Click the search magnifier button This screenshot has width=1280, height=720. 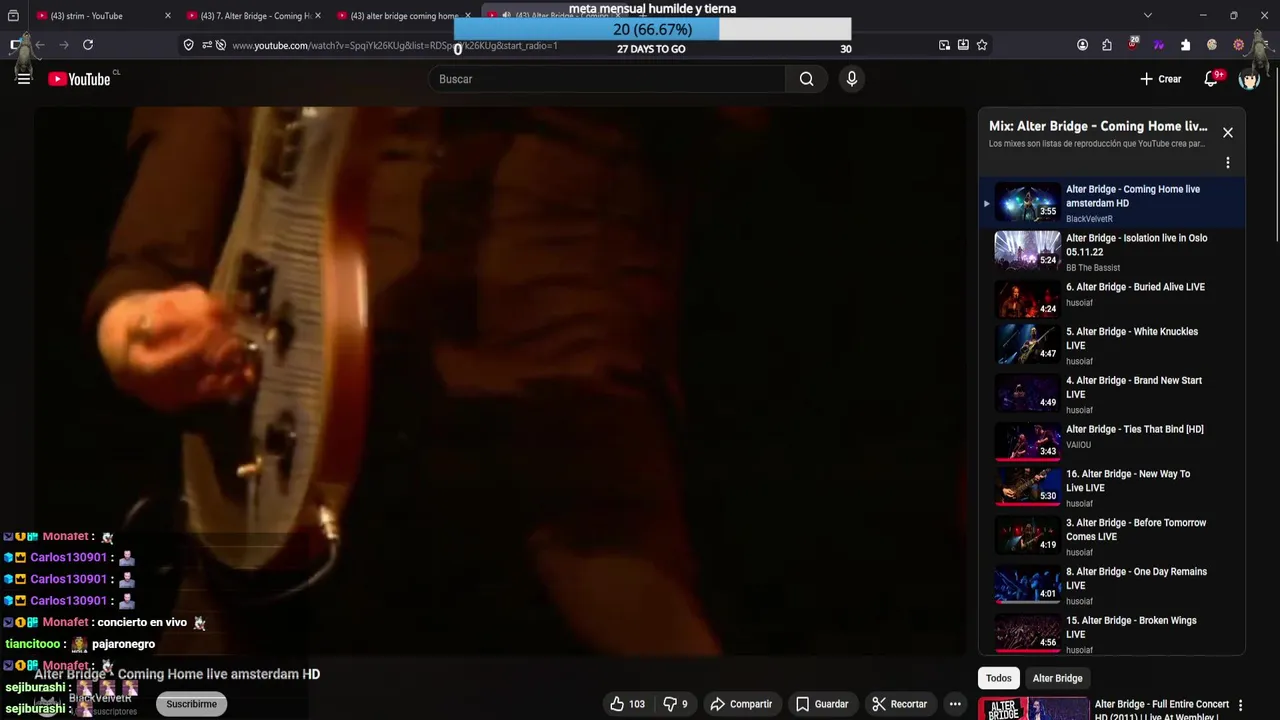click(806, 79)
